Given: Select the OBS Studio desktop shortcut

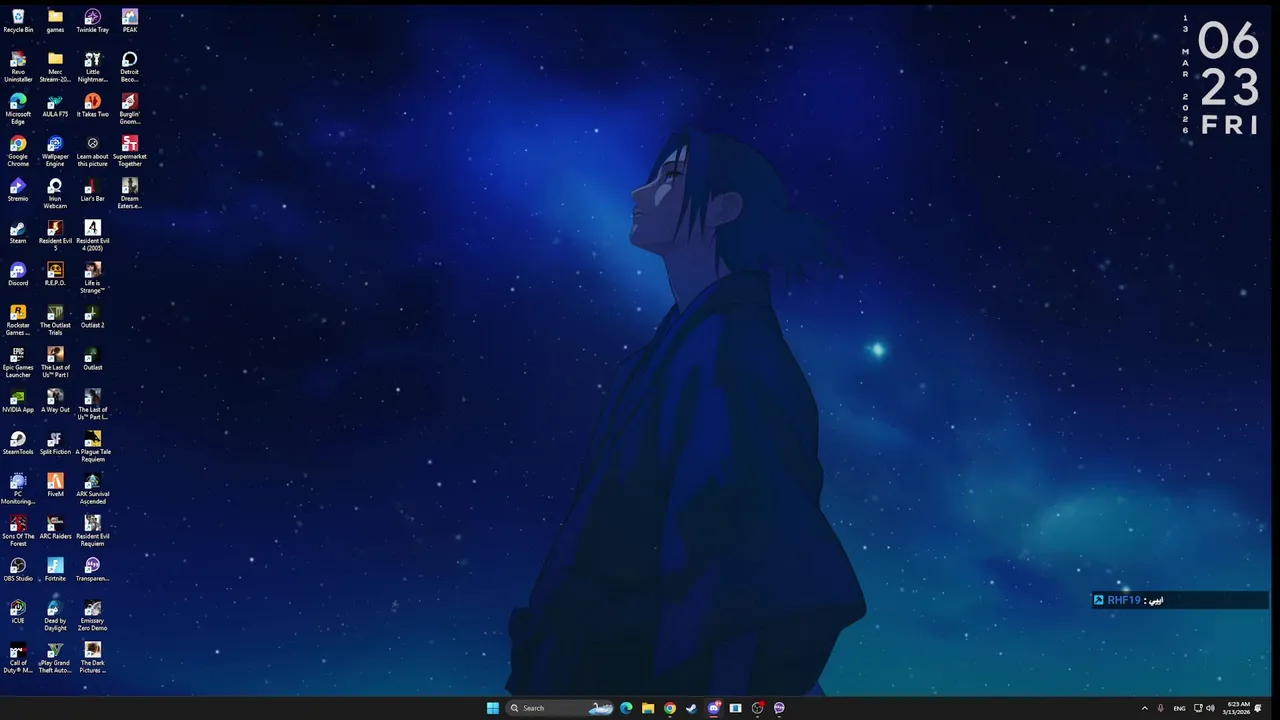Looking at the screenshot, I should [18, 570].
